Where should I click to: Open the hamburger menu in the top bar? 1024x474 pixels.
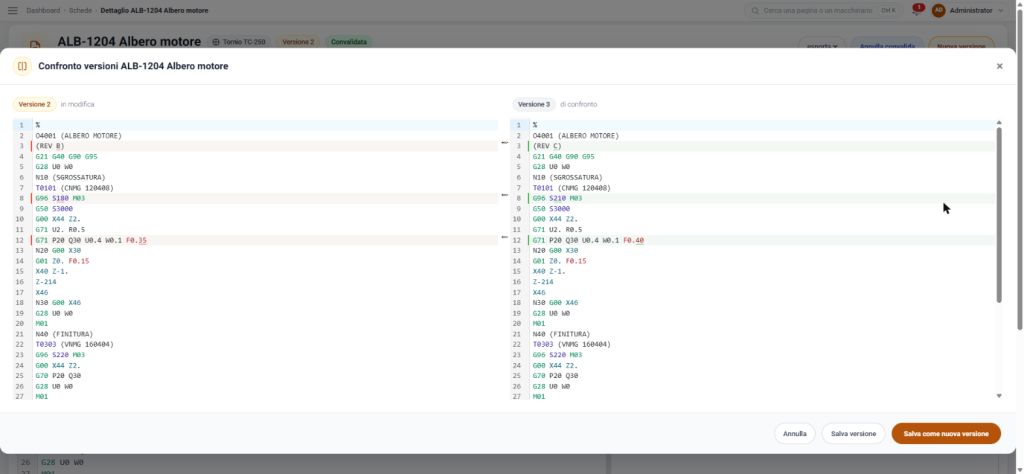pos(12,10)
